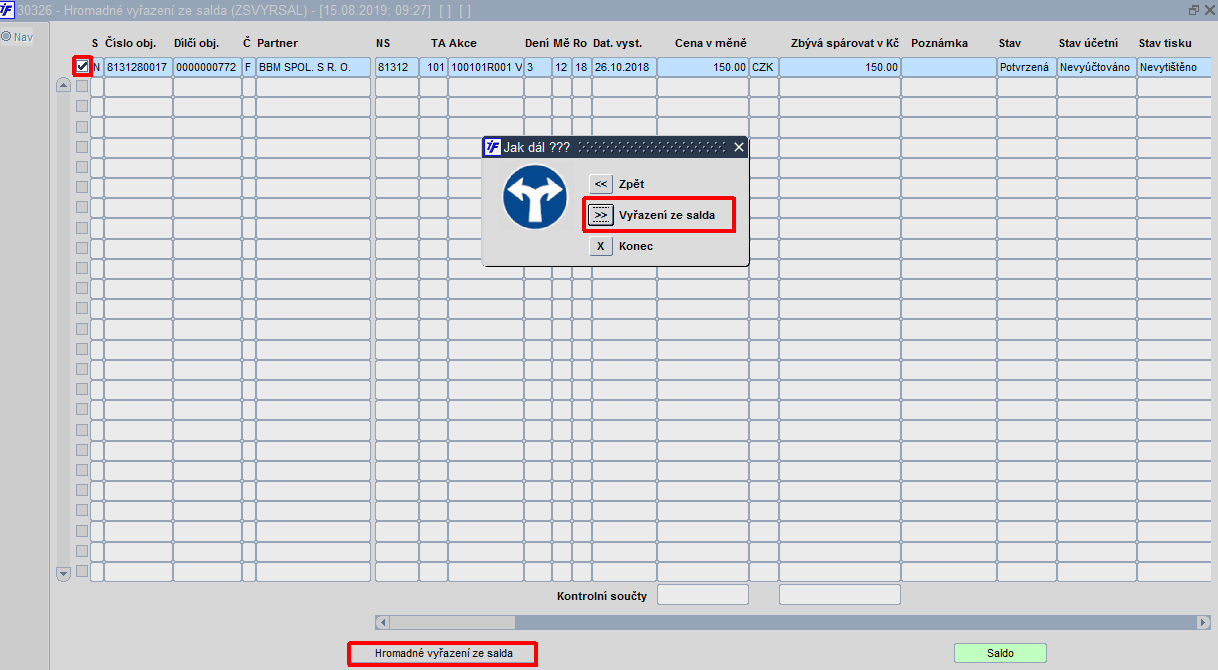Click the X Konec button in dialog
This screenshot has width=1218, height=670.
[x=601, y=246]
